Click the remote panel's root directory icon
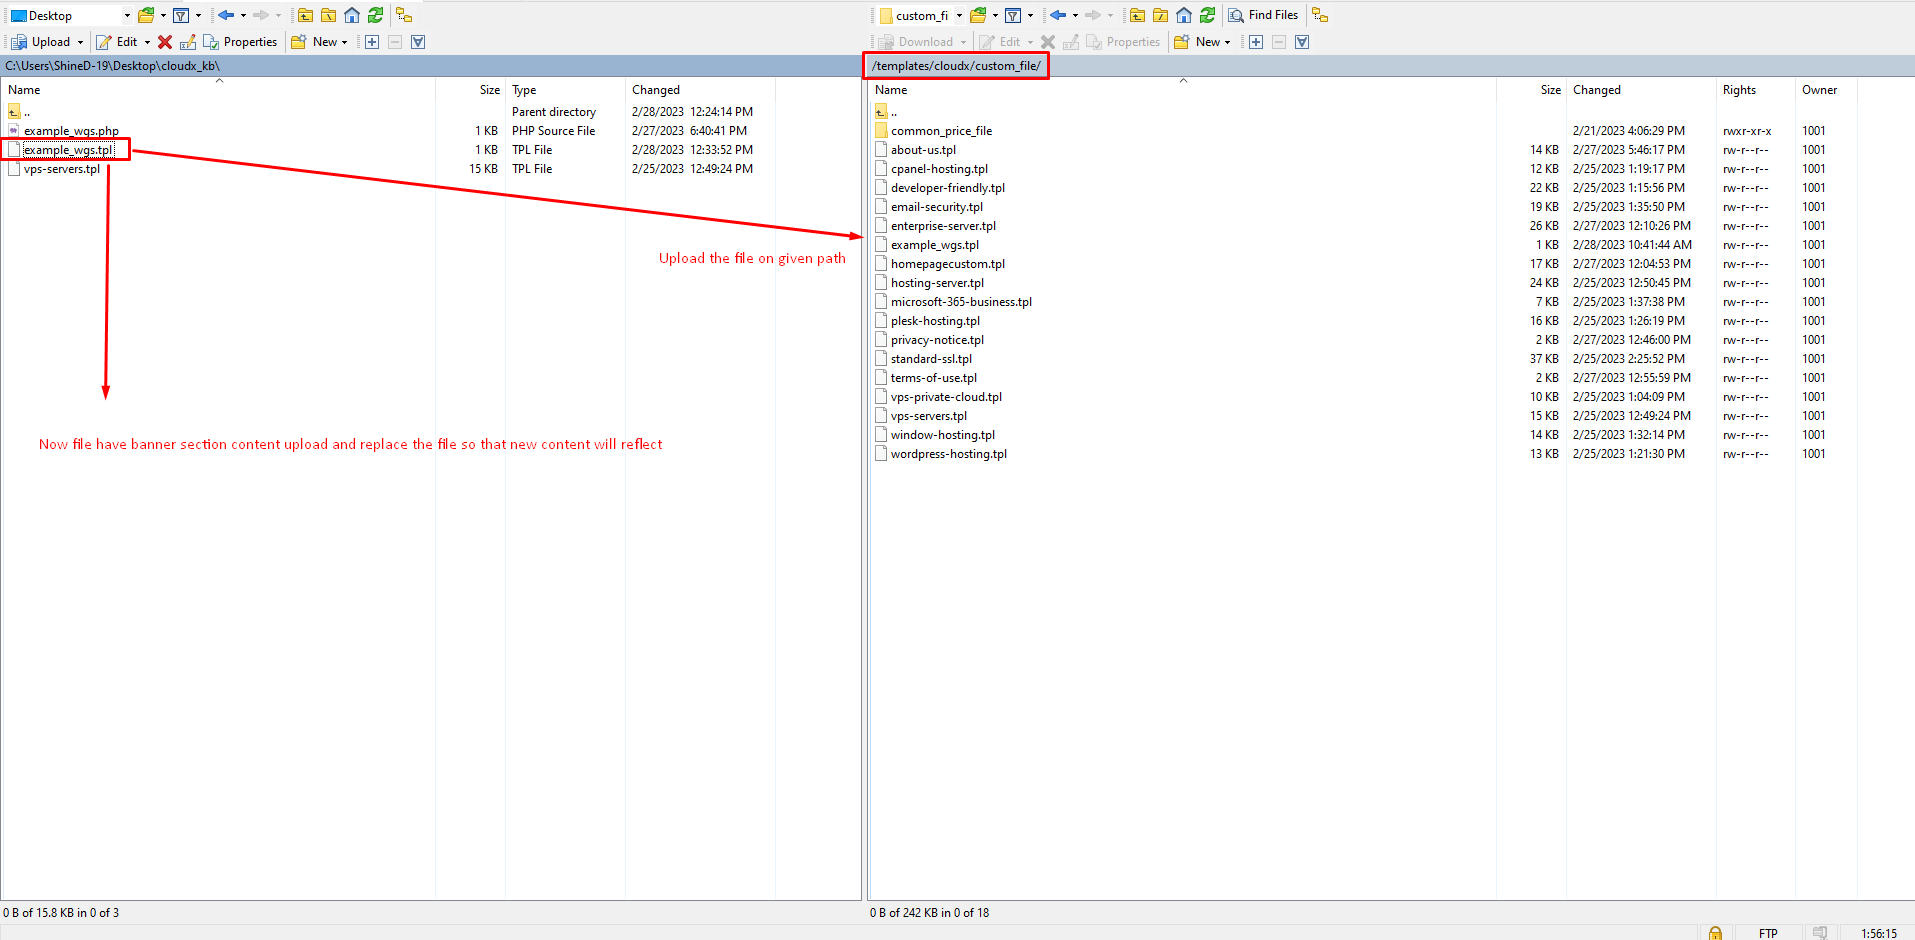The height and width of the screenshot is (940, 1915). [1160, 15]
